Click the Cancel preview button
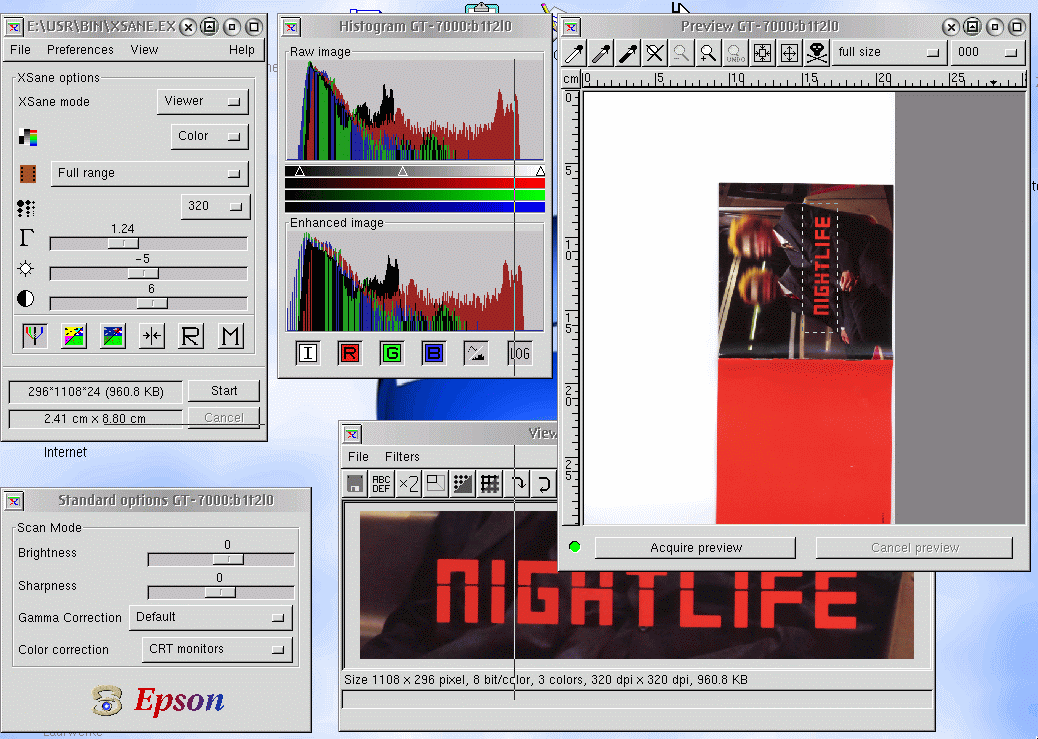1038x739 pixels. 915,548
